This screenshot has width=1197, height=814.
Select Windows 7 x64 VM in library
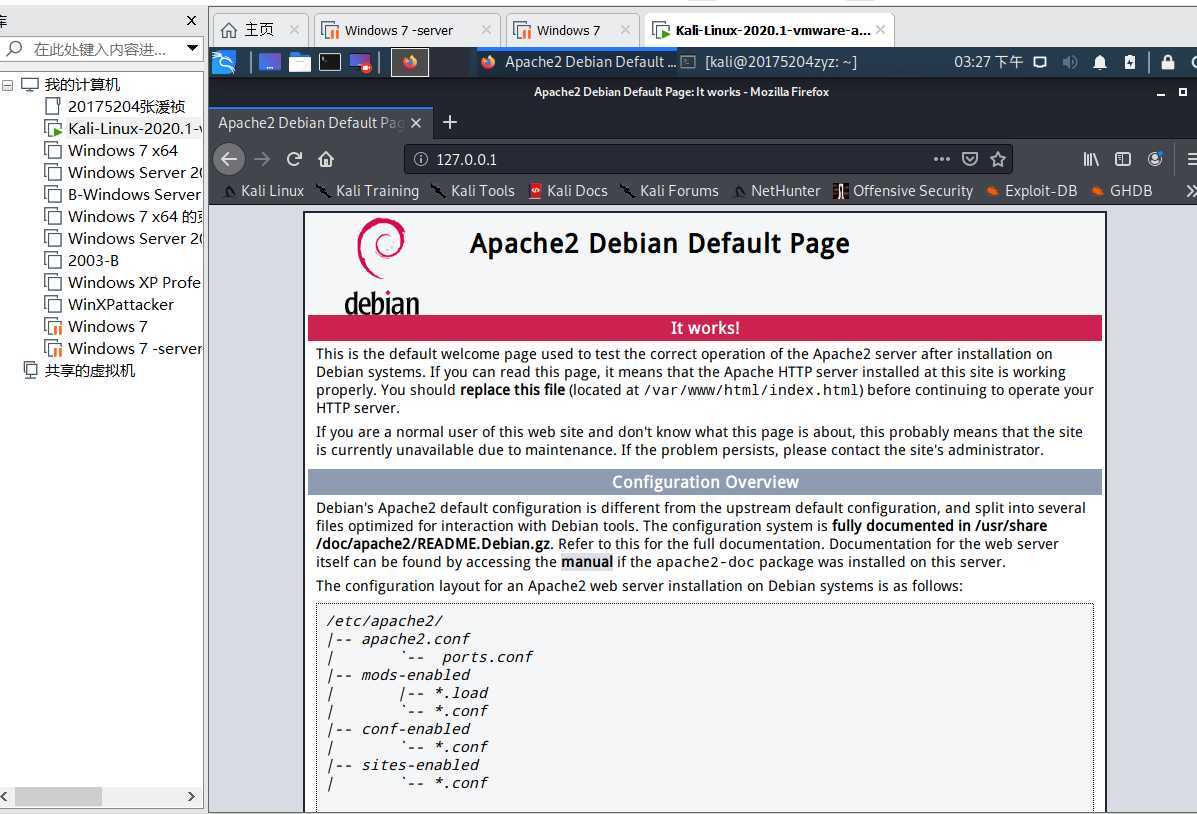(x=111, y=150)
